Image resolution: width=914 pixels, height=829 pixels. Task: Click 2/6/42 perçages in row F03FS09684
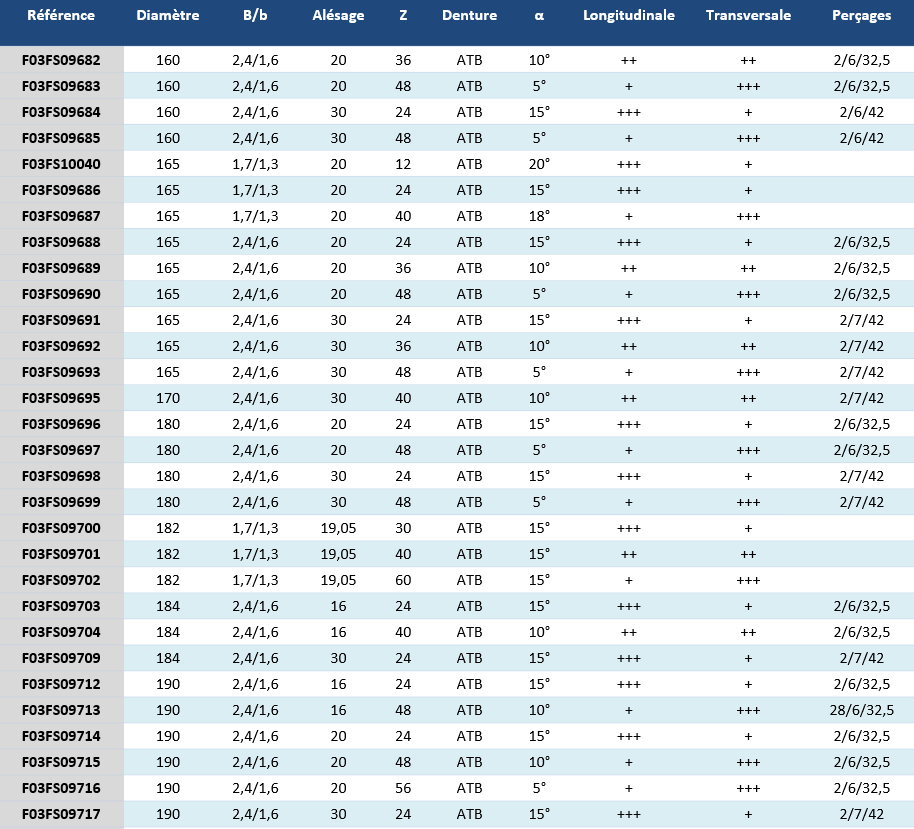point(862,113)
